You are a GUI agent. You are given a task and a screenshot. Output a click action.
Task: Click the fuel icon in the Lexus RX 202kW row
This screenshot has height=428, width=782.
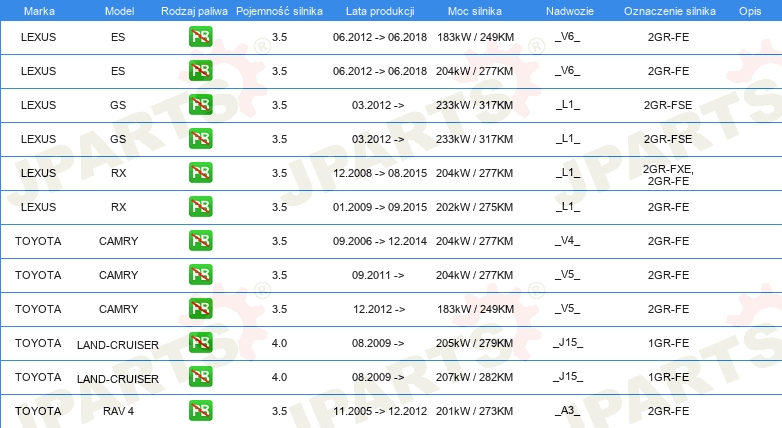[x=200, y=207]
